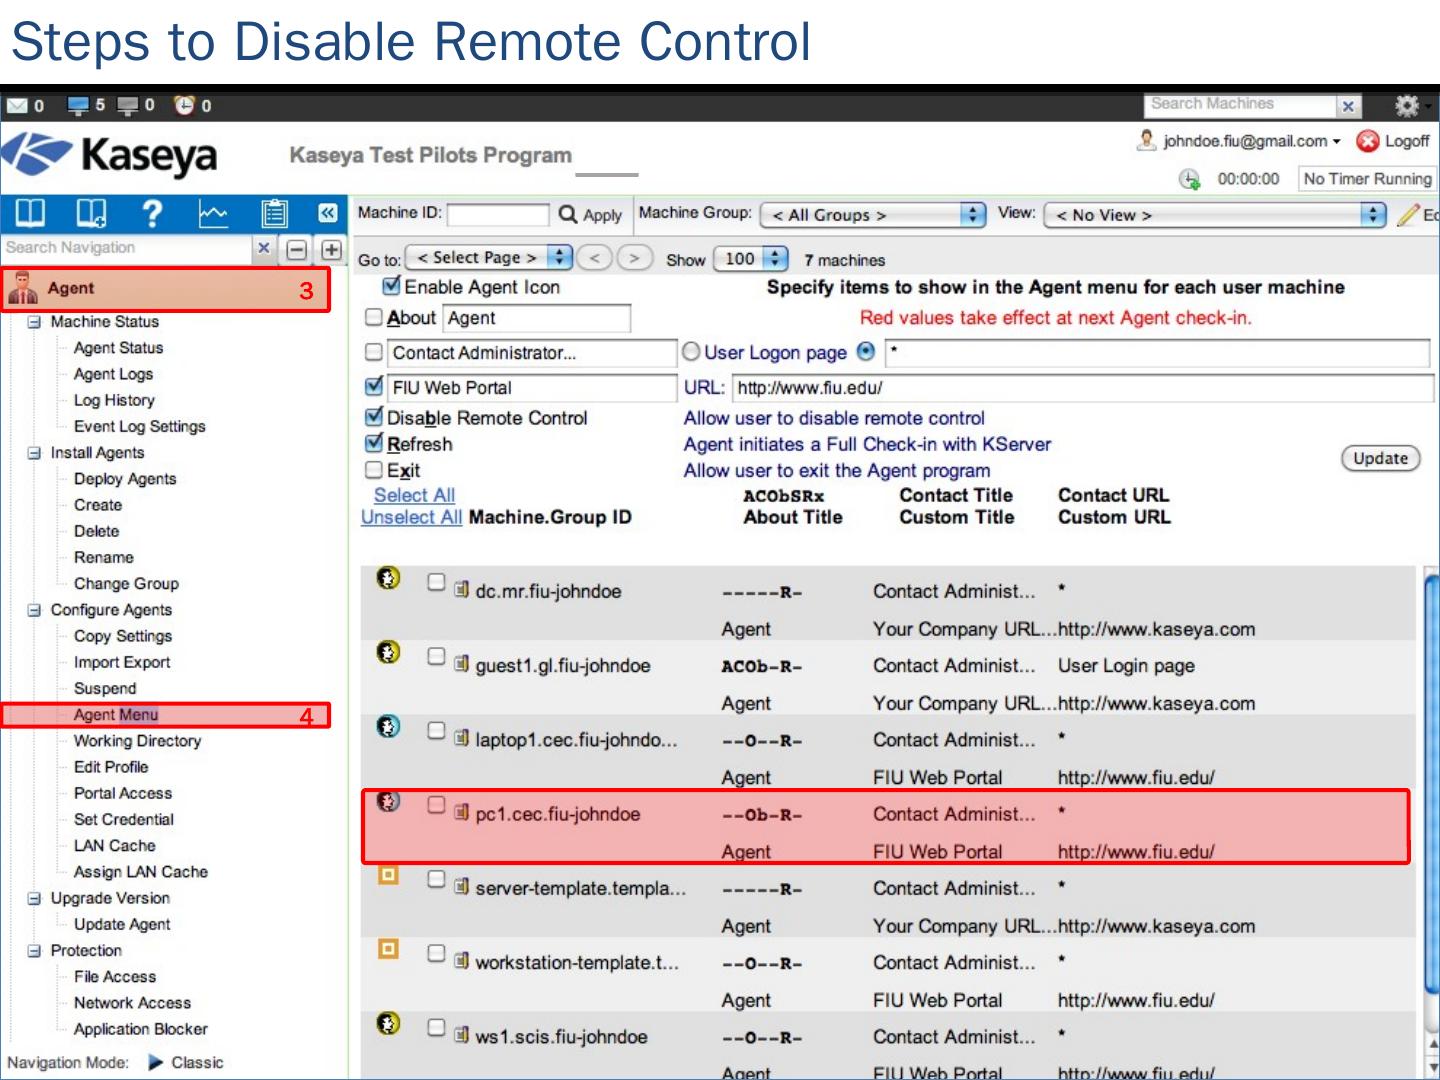Viewport: 1440px width, 1080px height.
Task: Select the User Logon page radio button
Action: click(x=691, y=352)
